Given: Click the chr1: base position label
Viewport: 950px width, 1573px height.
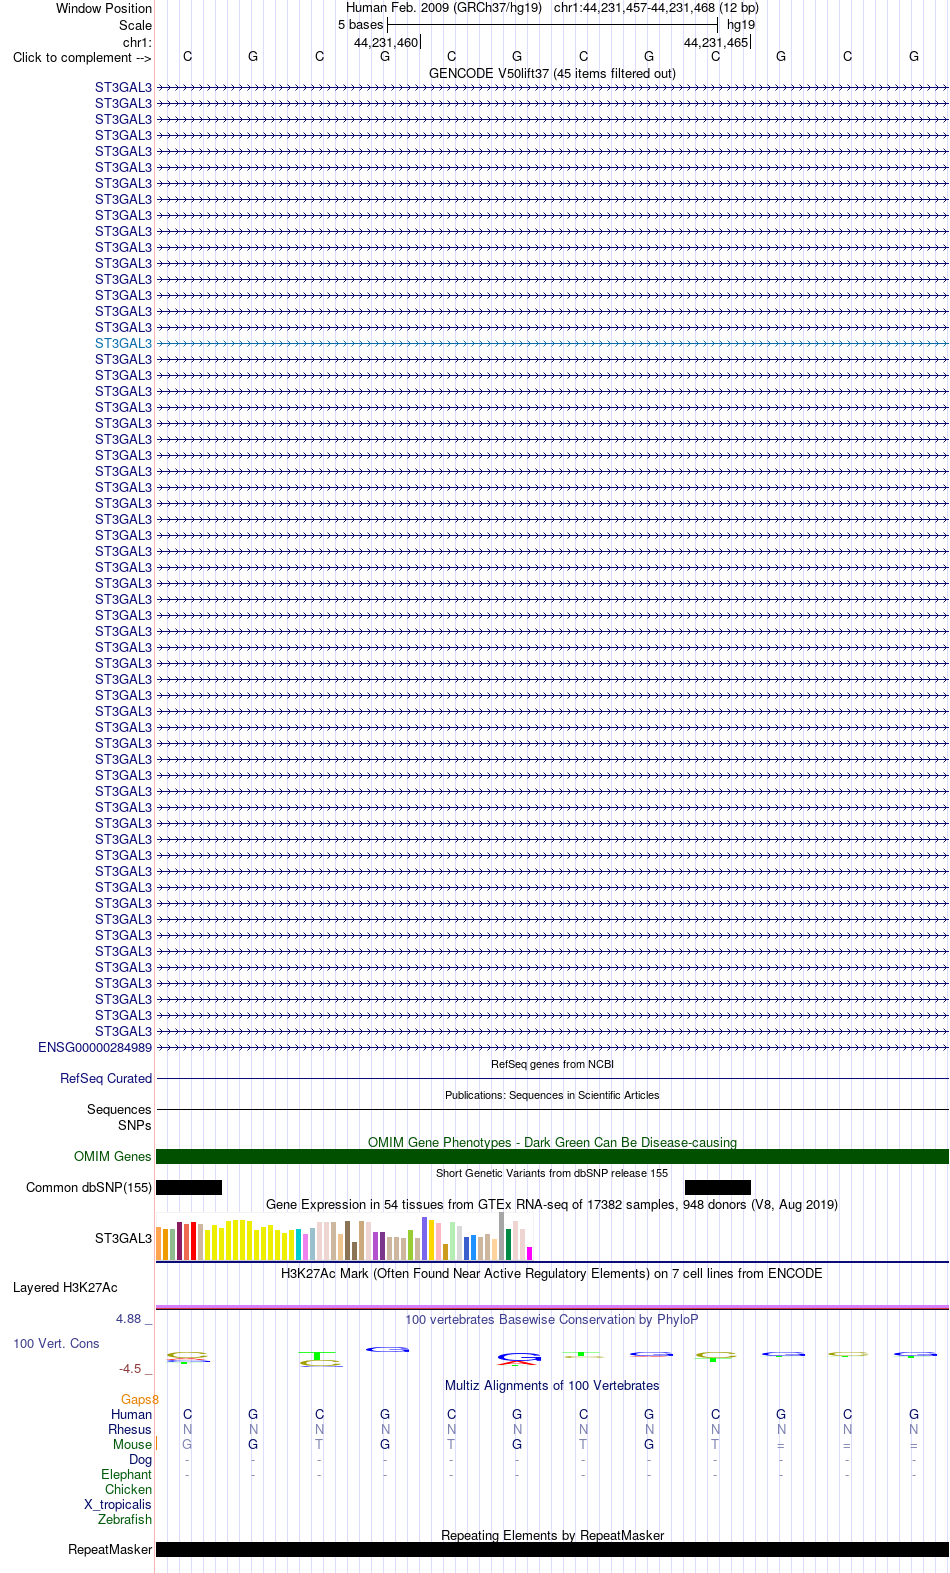Looking at the screenshot, I should pos(137,42).
